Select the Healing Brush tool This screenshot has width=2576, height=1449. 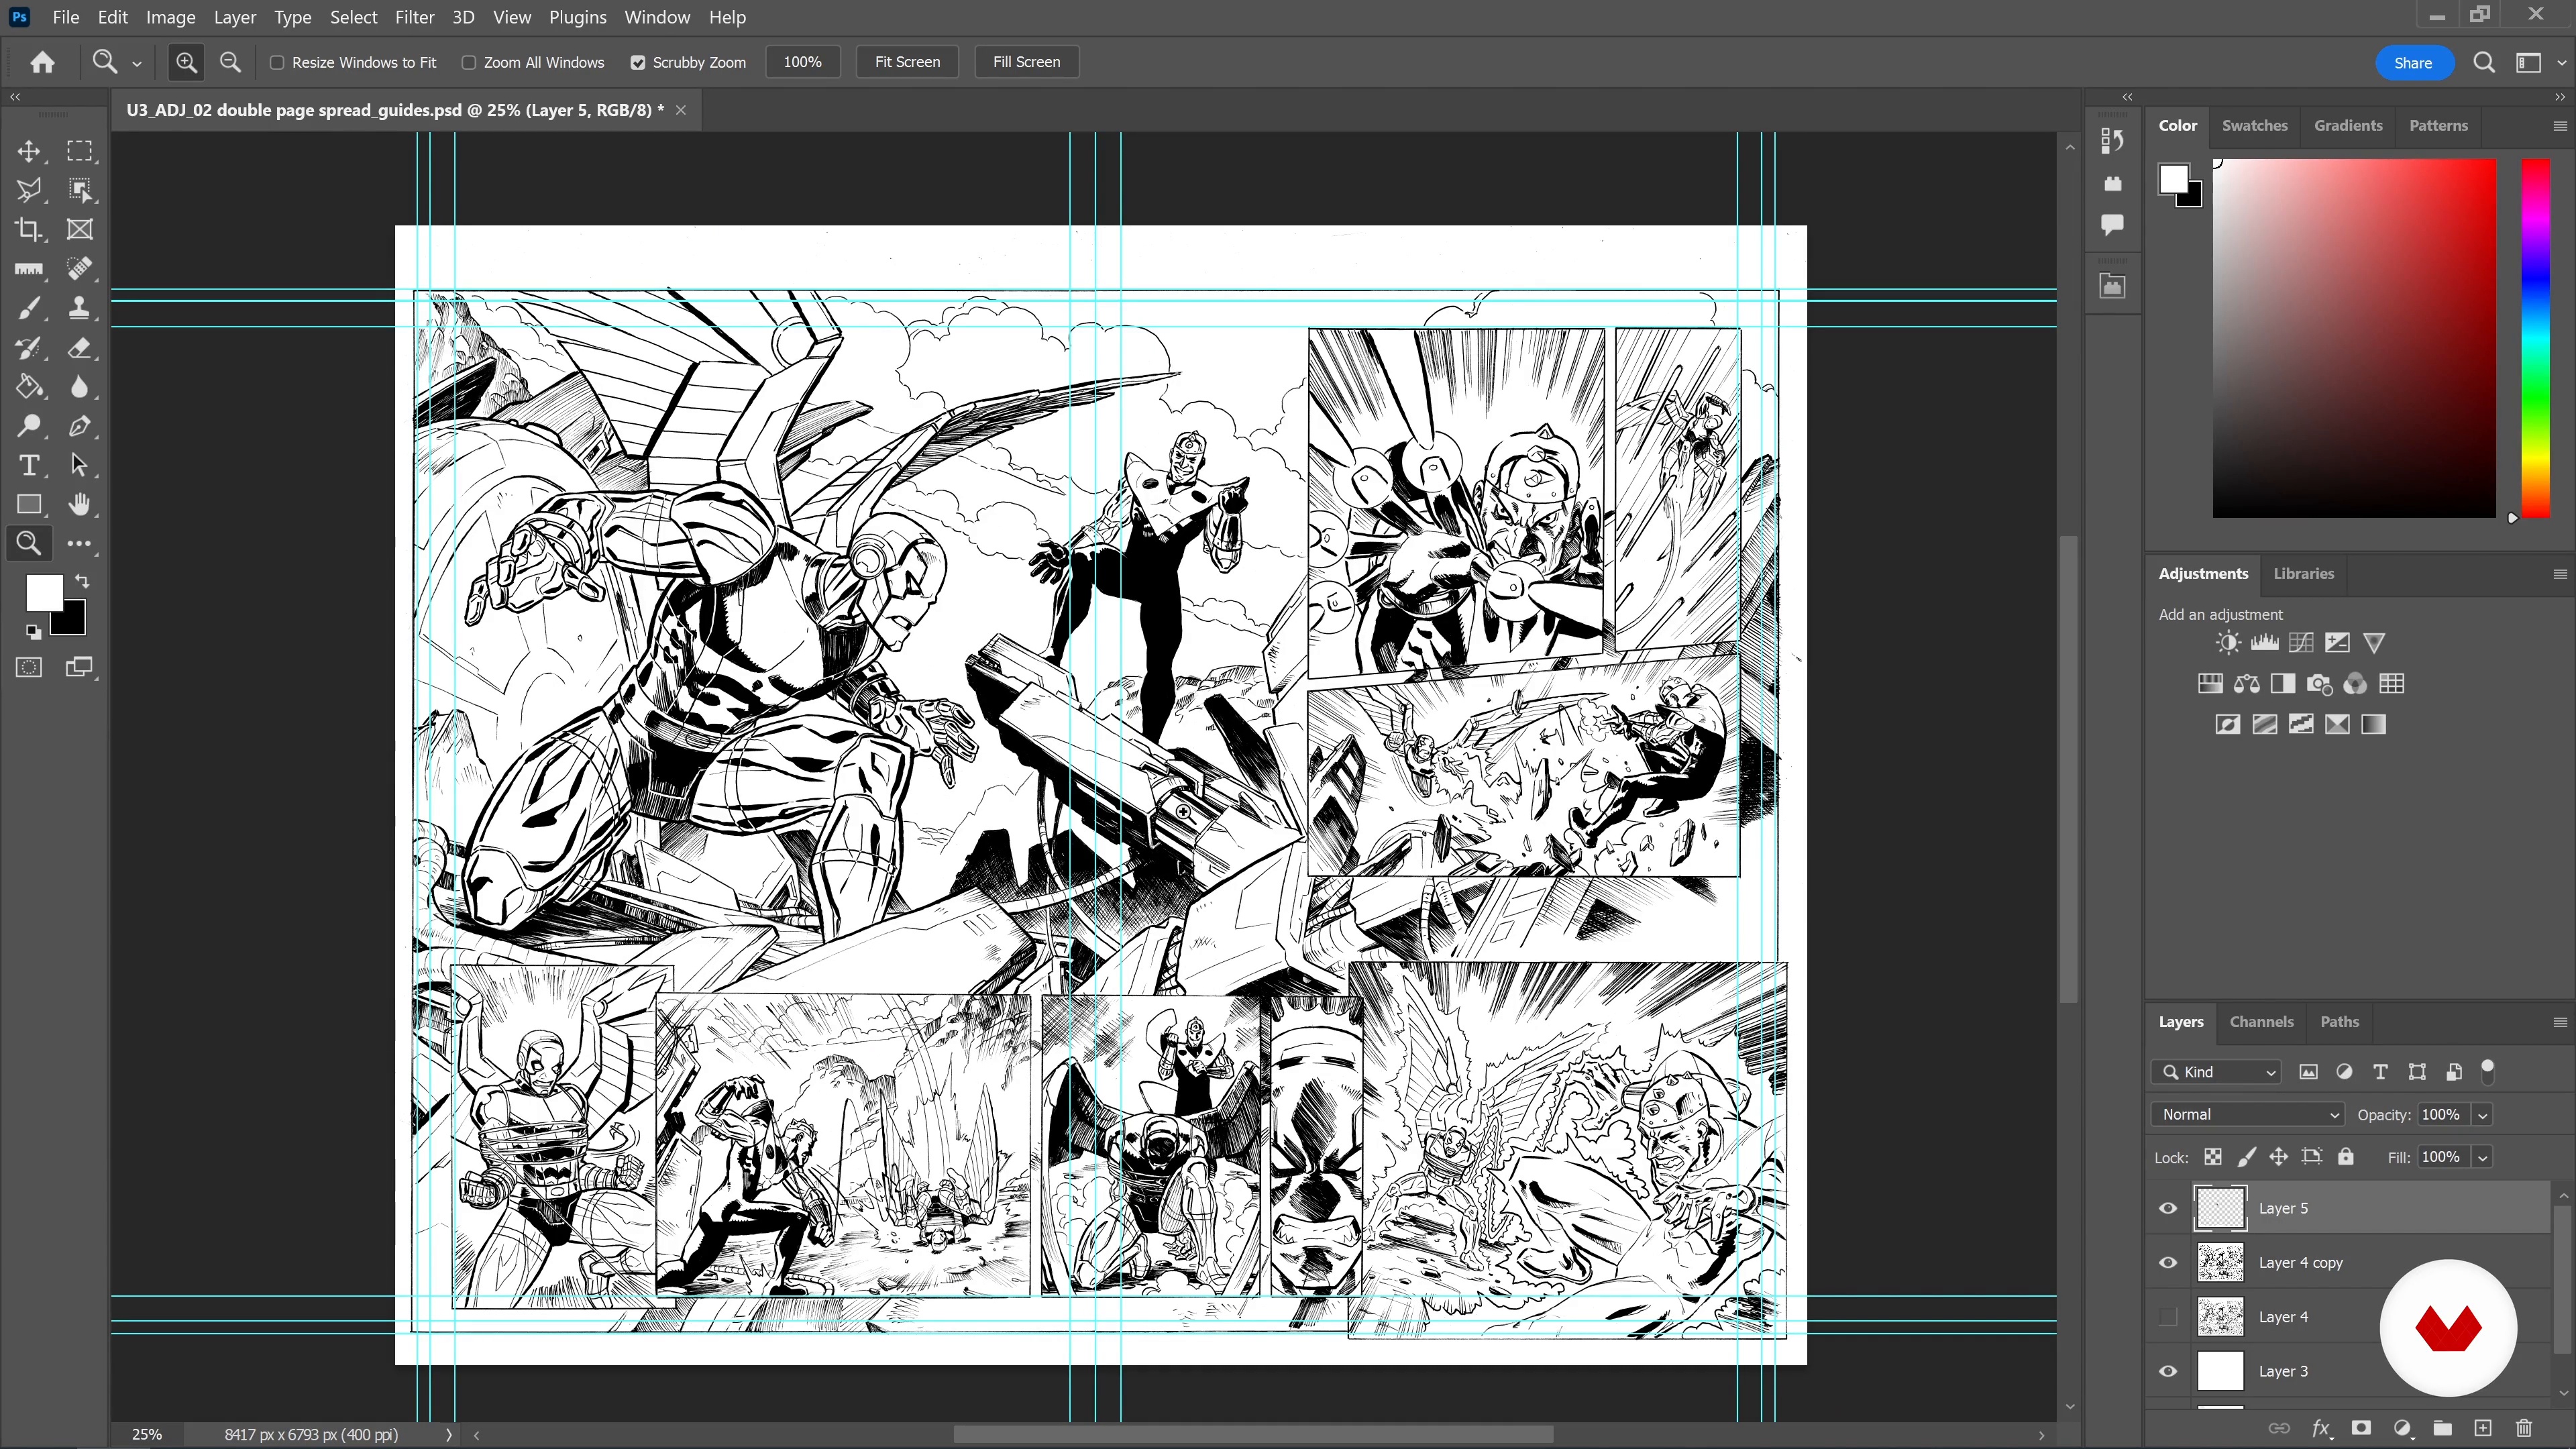pyautogui.click(x=79, y=269)
